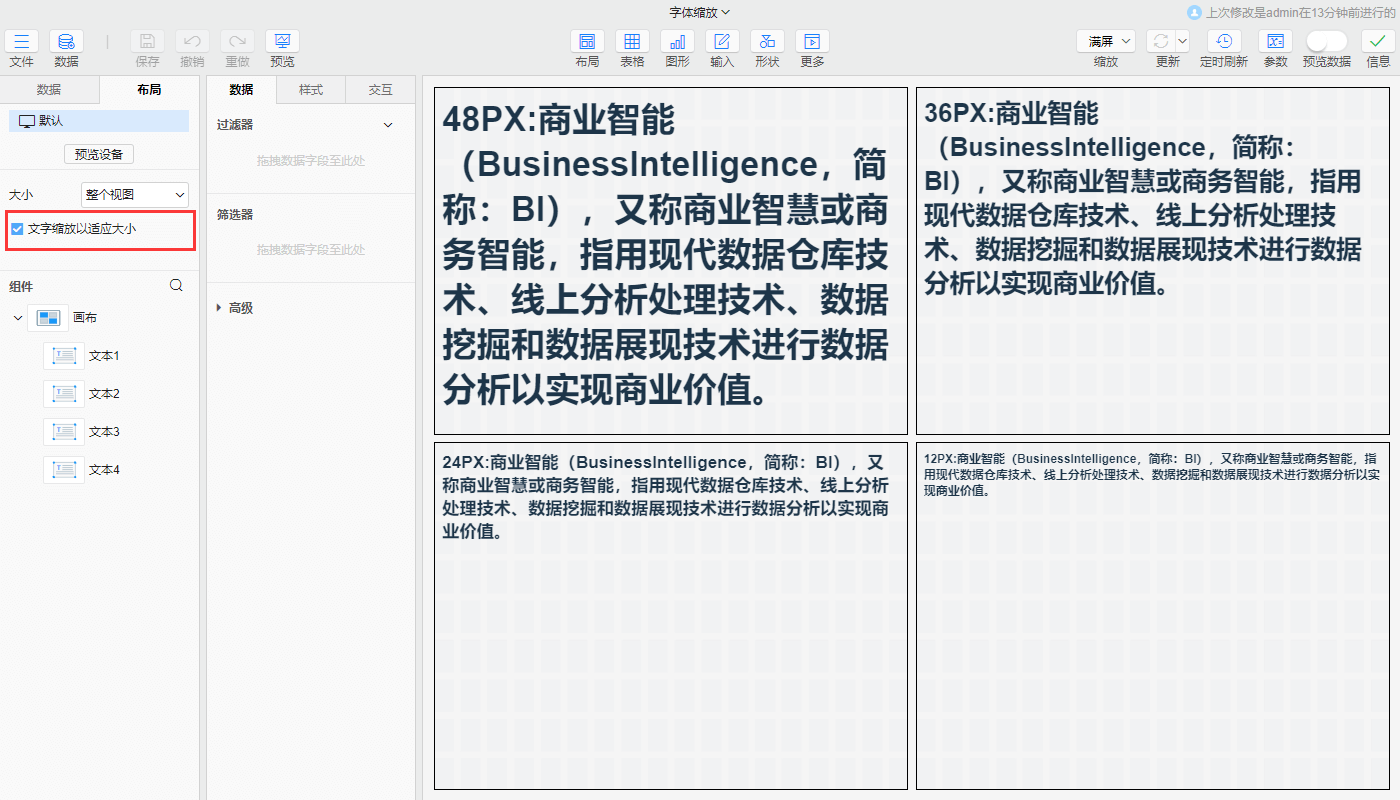Click the 预览设备 button
The width and height of the screenshot is (1400, 800).
click(99, 154)
